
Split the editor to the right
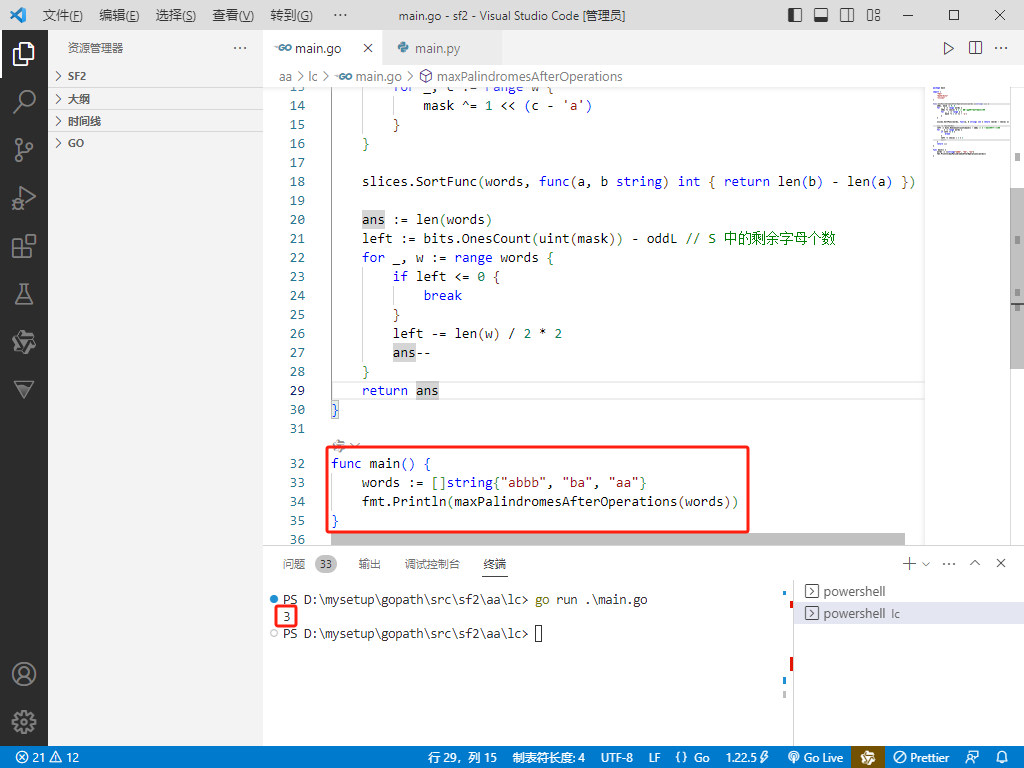pyautogui.click(x=975, y=48)
